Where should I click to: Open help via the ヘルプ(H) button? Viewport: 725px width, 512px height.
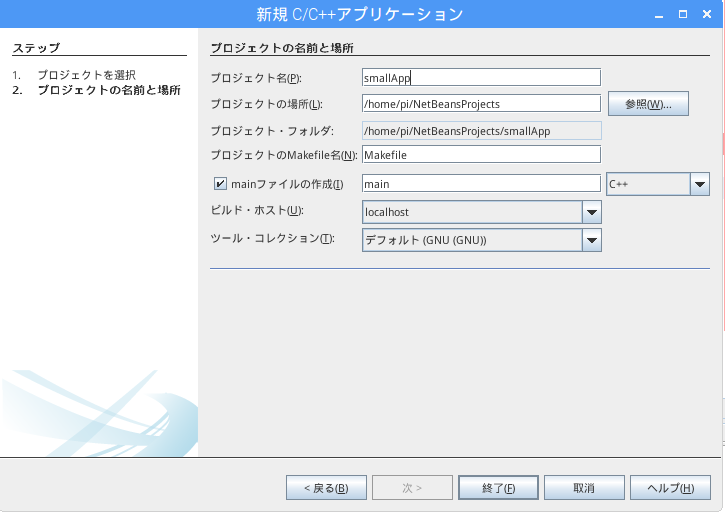click(670, 488)
